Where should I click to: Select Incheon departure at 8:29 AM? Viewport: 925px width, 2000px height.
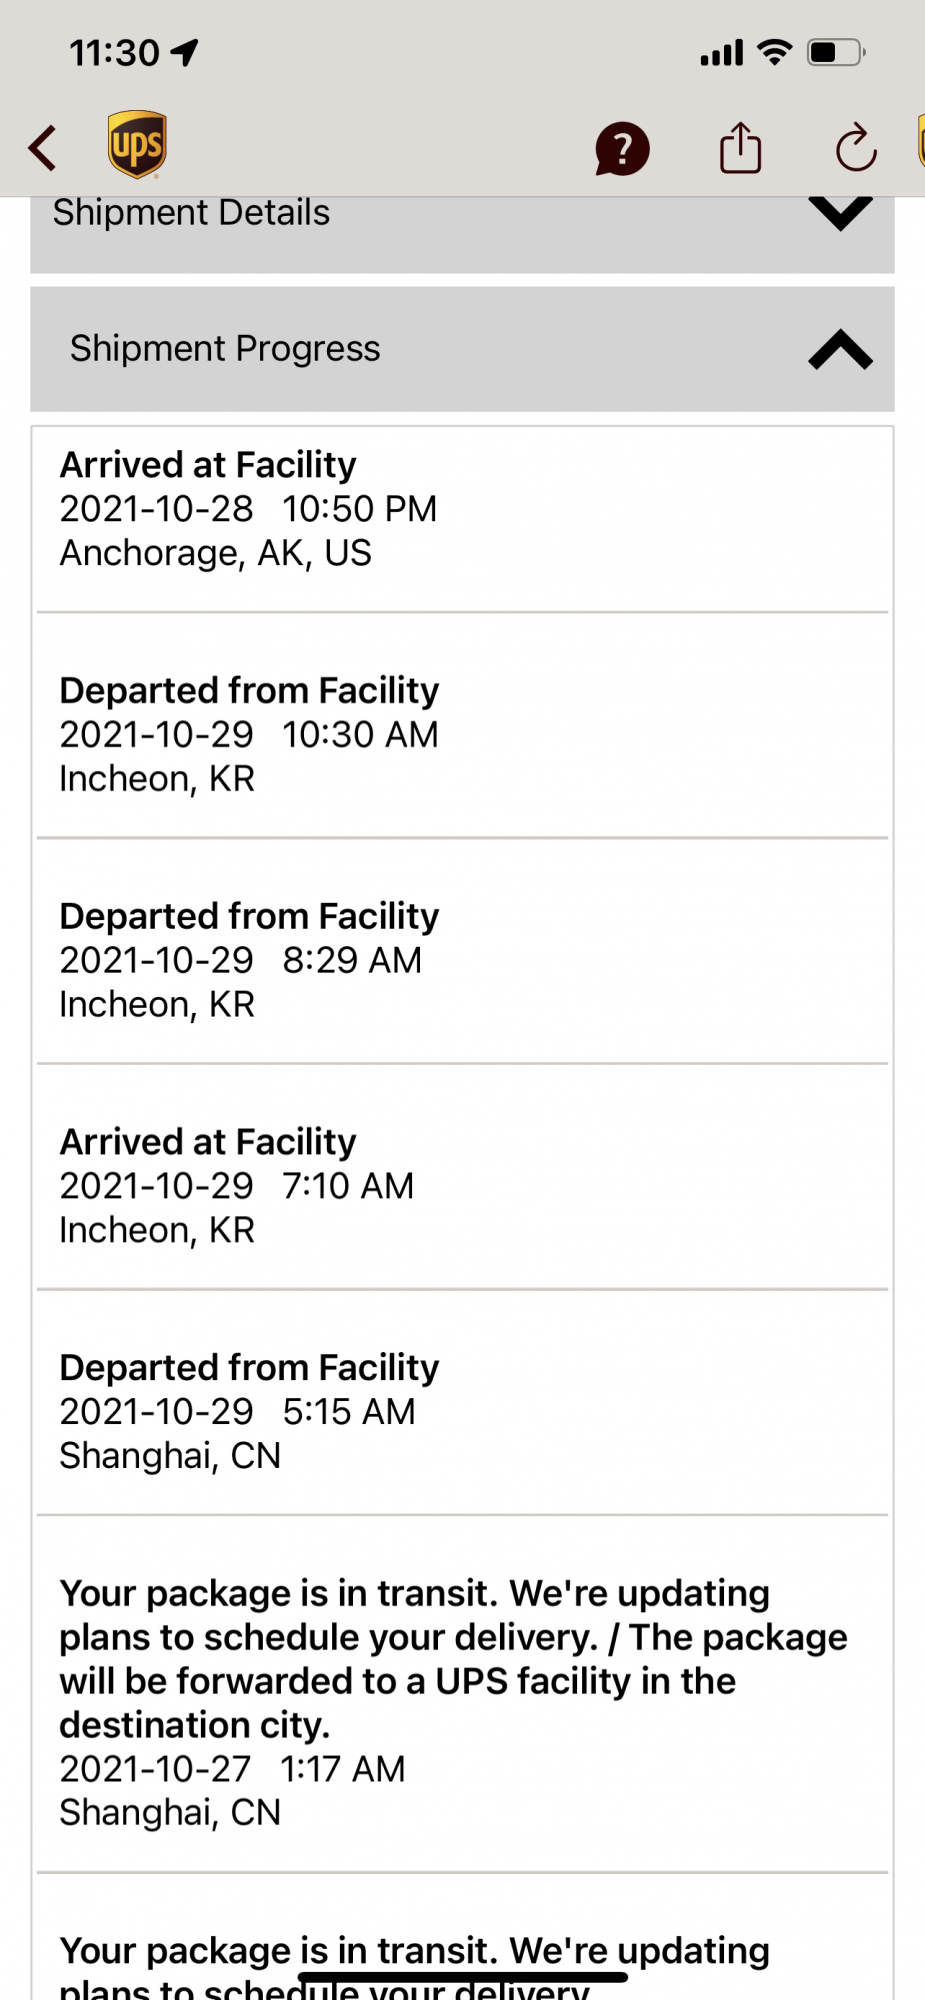pos(249,960)
